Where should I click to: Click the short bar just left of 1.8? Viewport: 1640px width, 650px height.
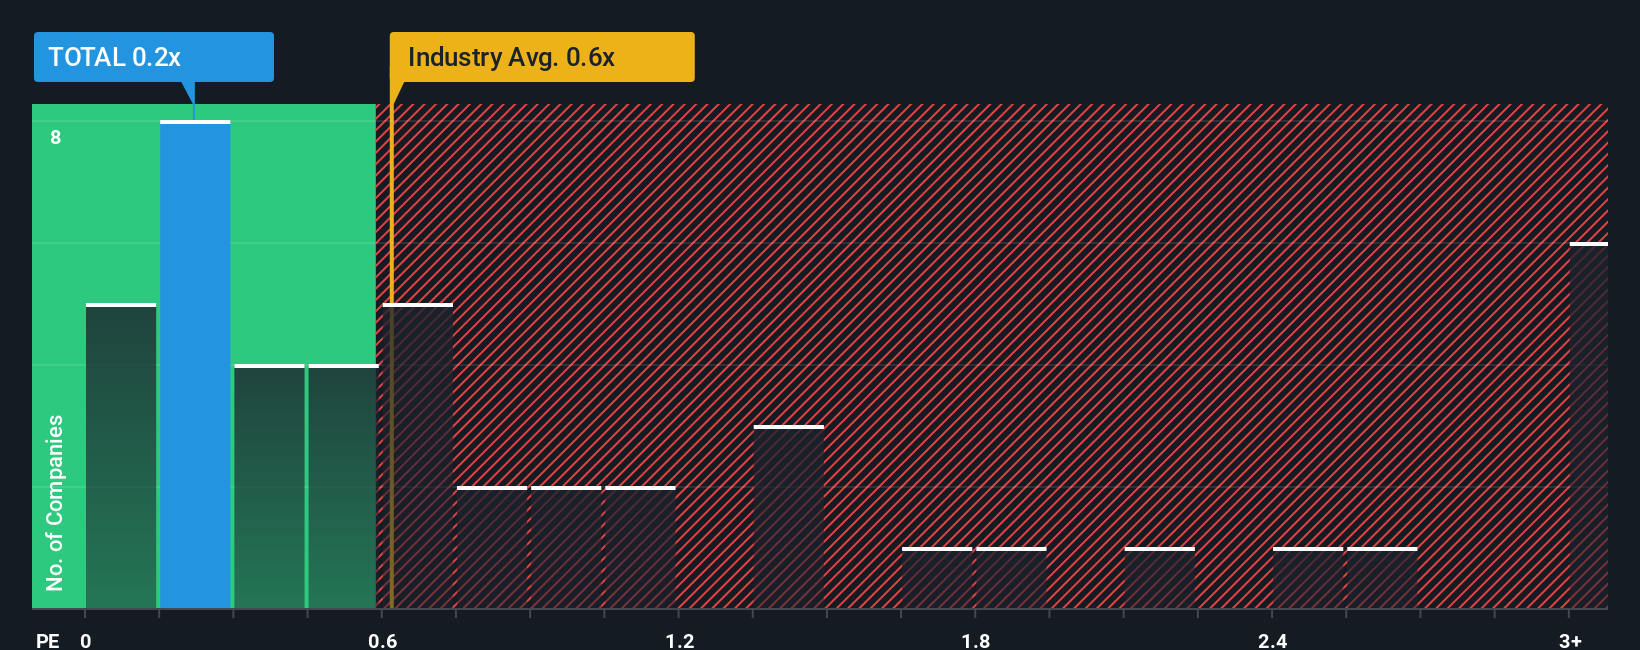[x=937, y=578]
